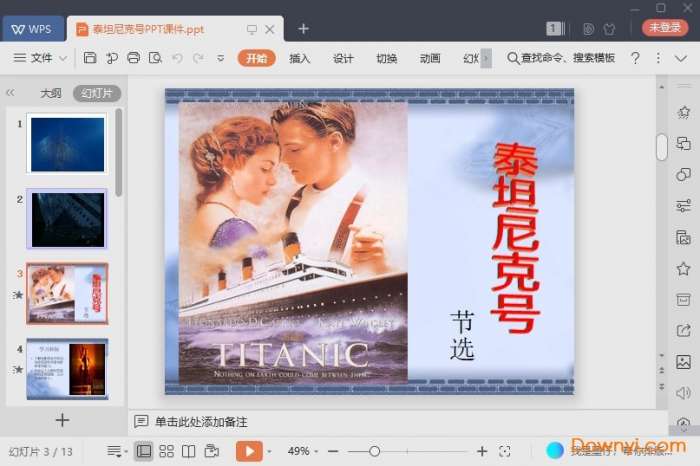Click animation star marker beside slide 4

click(18, 370)
